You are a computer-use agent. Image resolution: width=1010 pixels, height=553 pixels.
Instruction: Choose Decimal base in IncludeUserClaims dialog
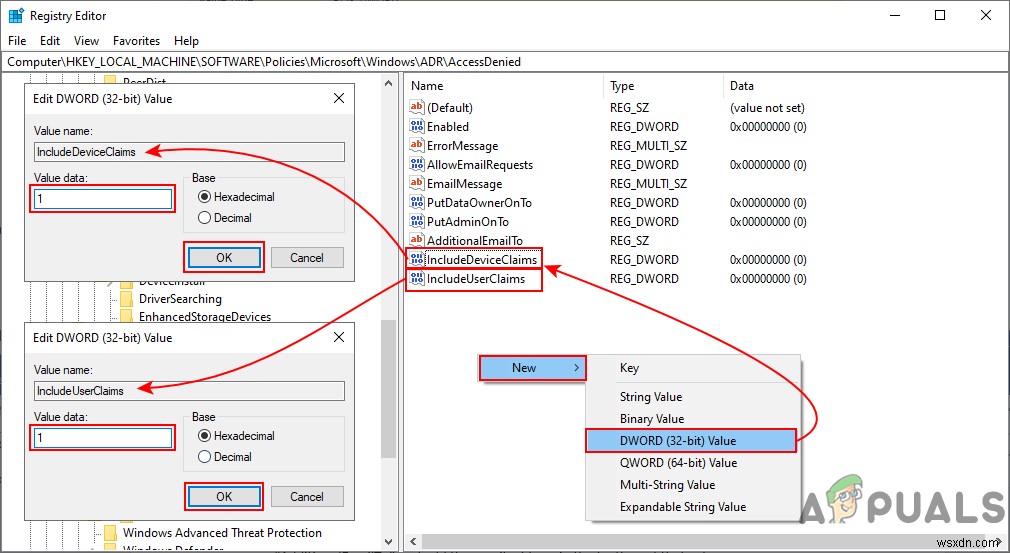(204, 456)
